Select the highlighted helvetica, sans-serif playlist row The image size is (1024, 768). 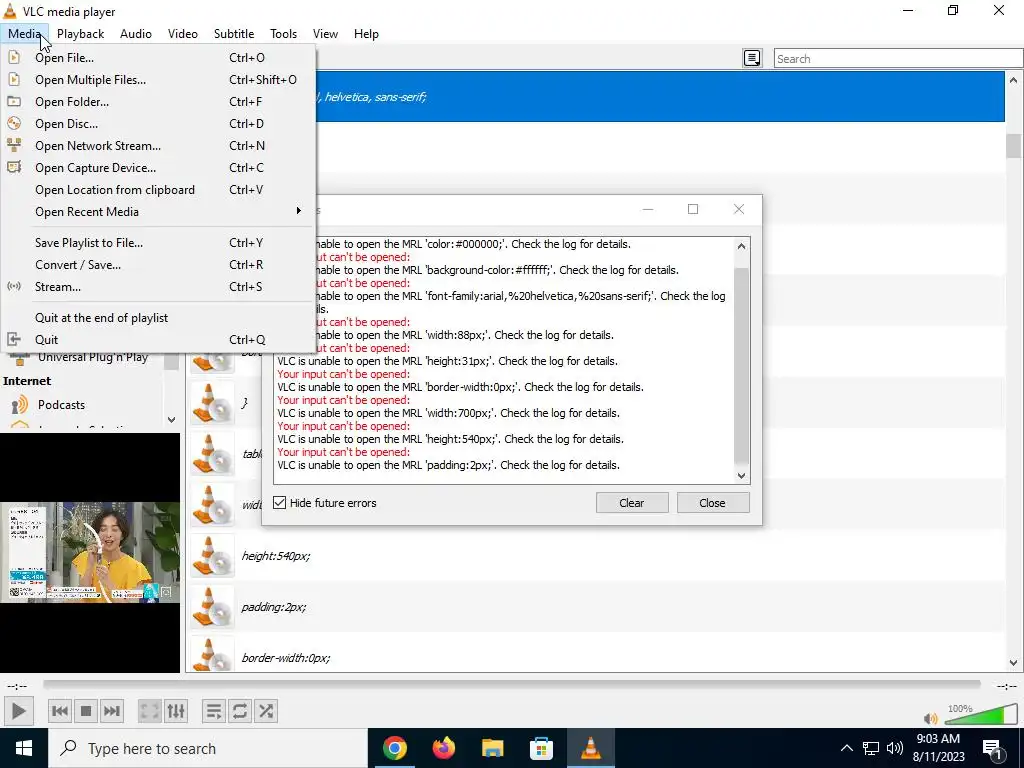click(x=660, y=97)
